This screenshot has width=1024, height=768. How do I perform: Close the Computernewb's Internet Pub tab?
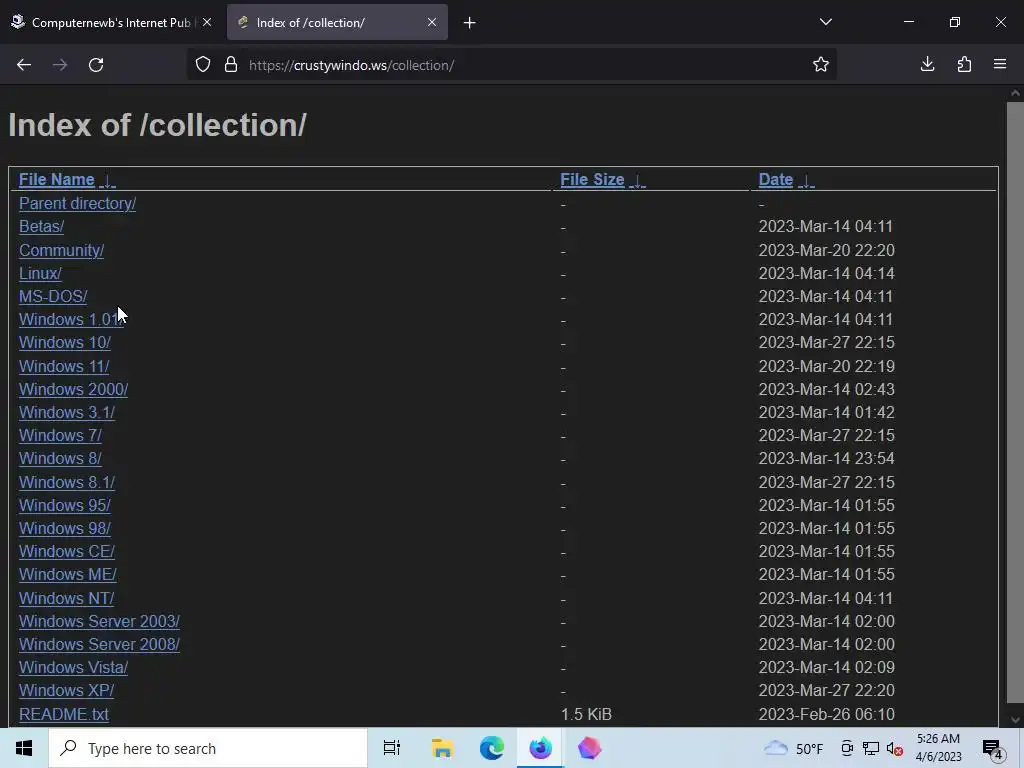(x=207, y=22)
